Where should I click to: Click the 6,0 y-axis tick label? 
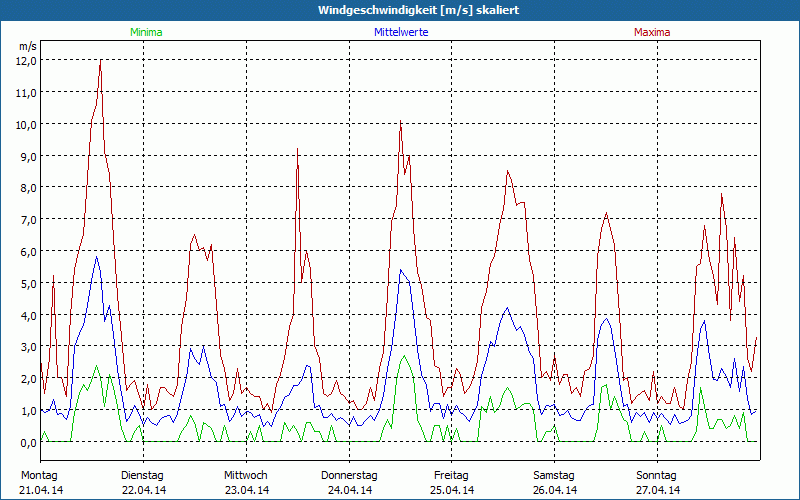pos(26,251)
